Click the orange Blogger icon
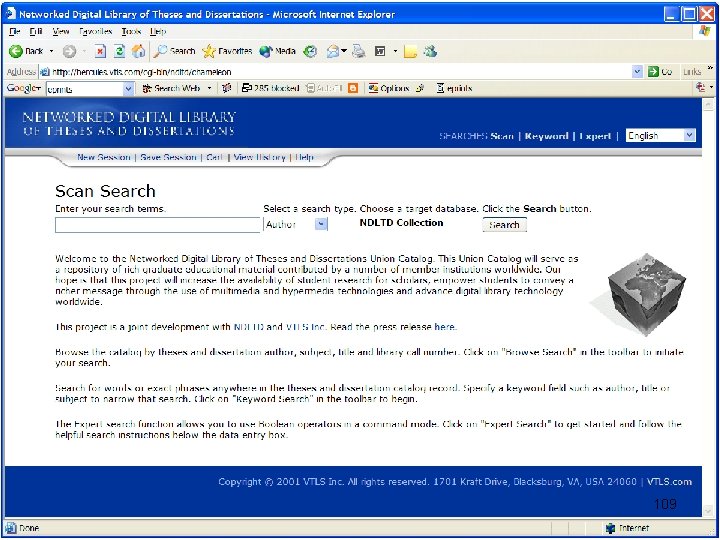This screenshot has width=720, height=540. pos(353,88)
